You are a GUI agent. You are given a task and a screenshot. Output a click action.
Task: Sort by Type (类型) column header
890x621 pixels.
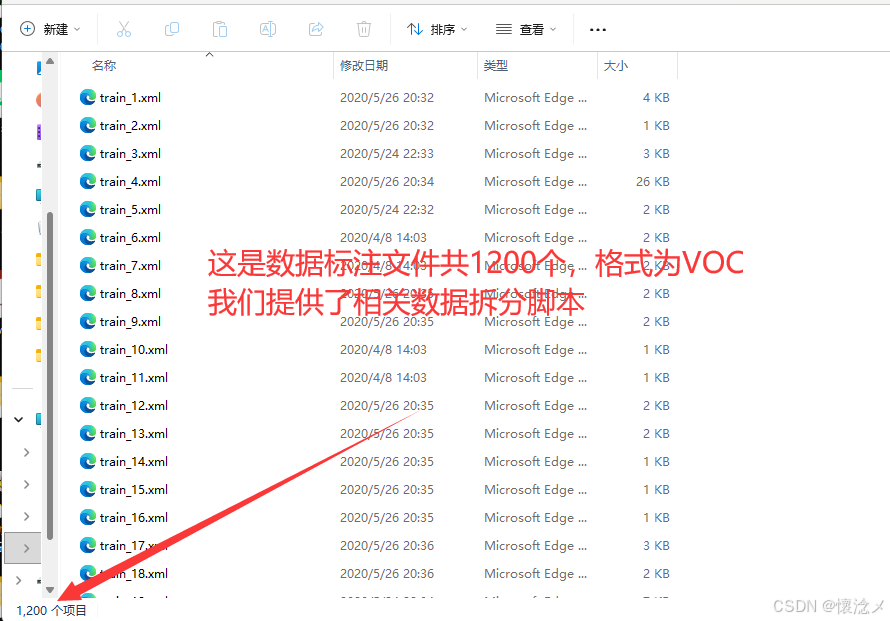(x=496, y=66)
